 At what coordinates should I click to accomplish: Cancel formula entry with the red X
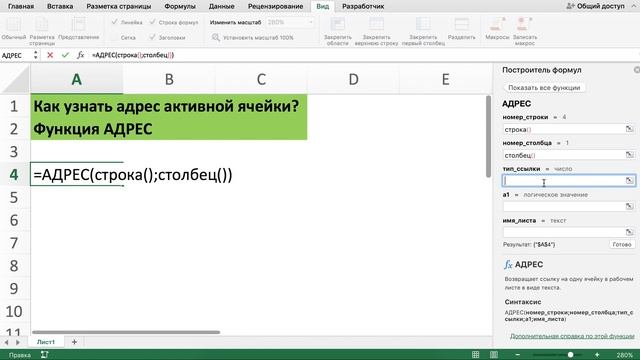coord(50,55)
